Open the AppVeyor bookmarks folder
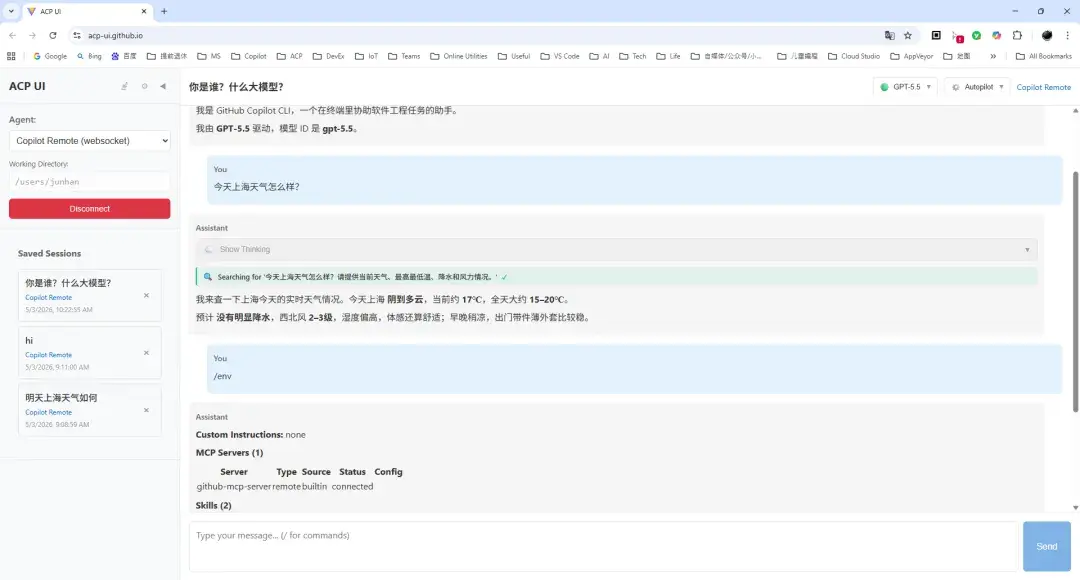 pos(911,56)
